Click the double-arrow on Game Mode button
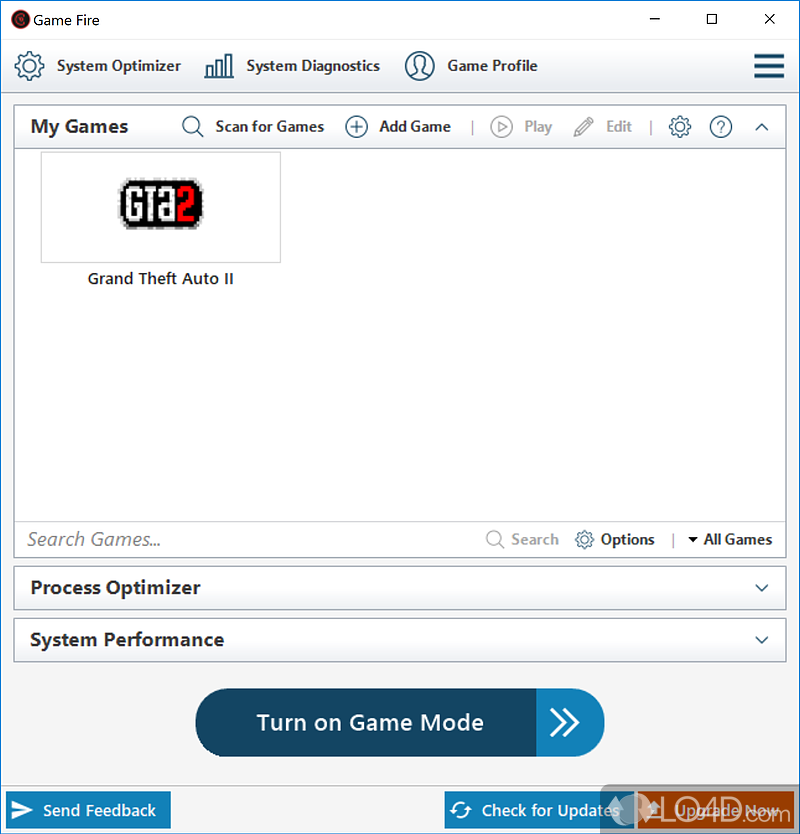Image resolution: width=800 pixels, height=834 pixels. [567, 722]
